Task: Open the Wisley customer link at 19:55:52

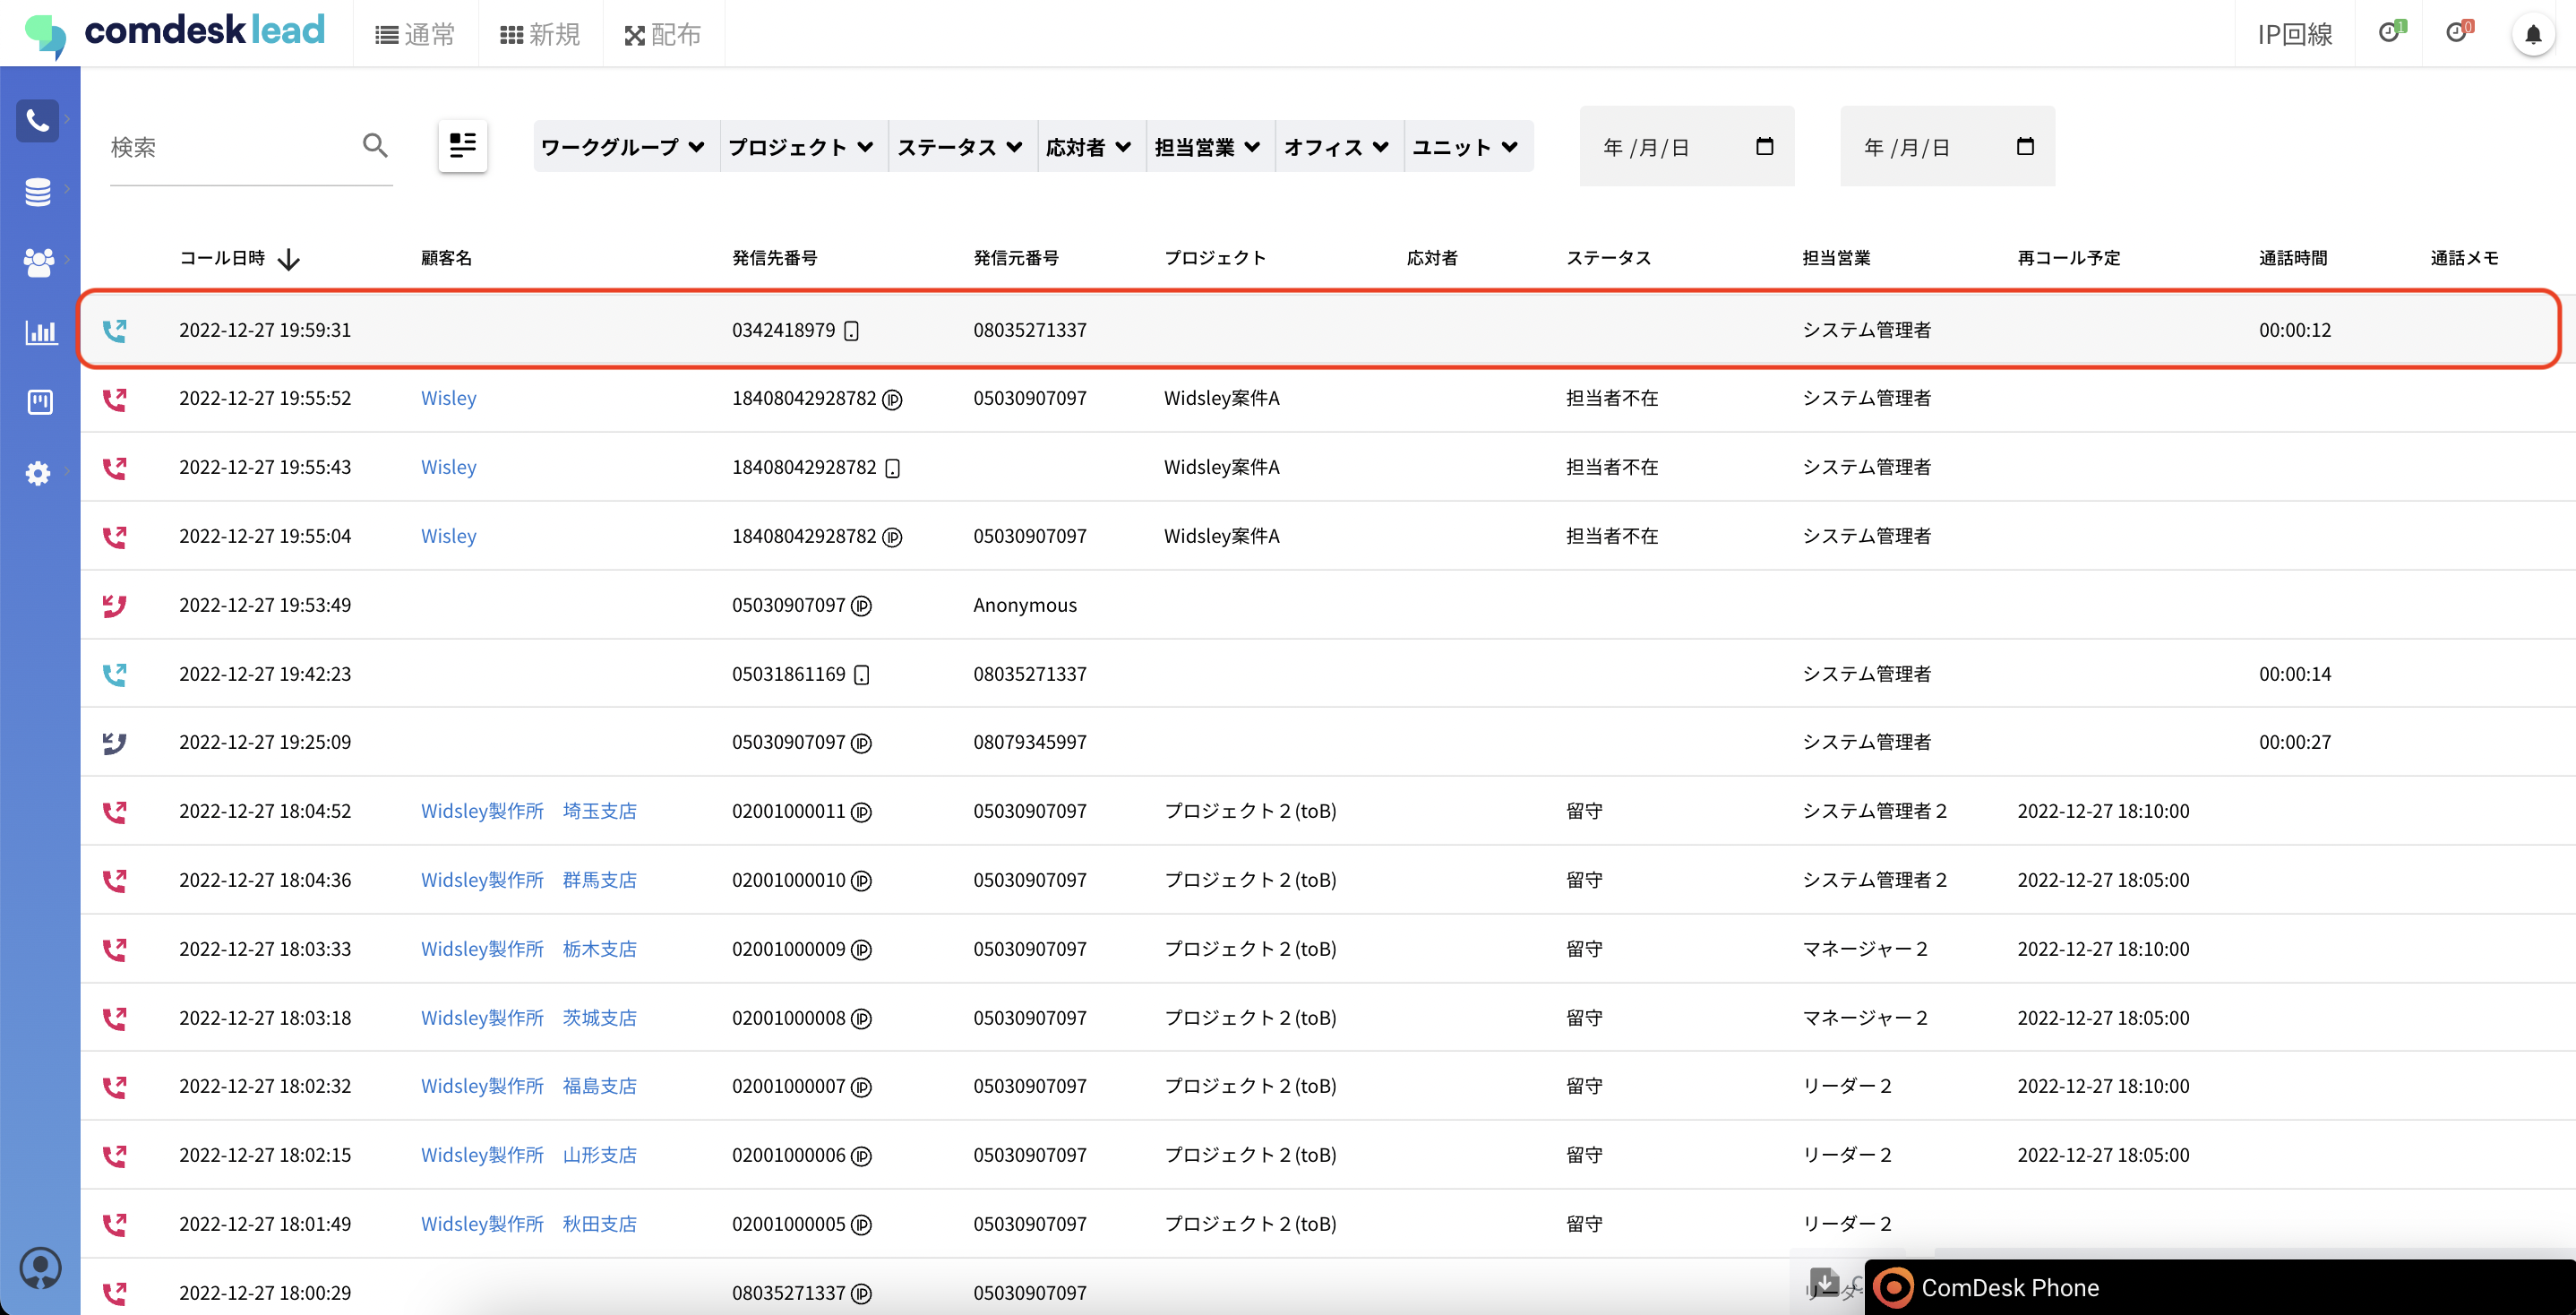Action: click(x=448, y=398)
